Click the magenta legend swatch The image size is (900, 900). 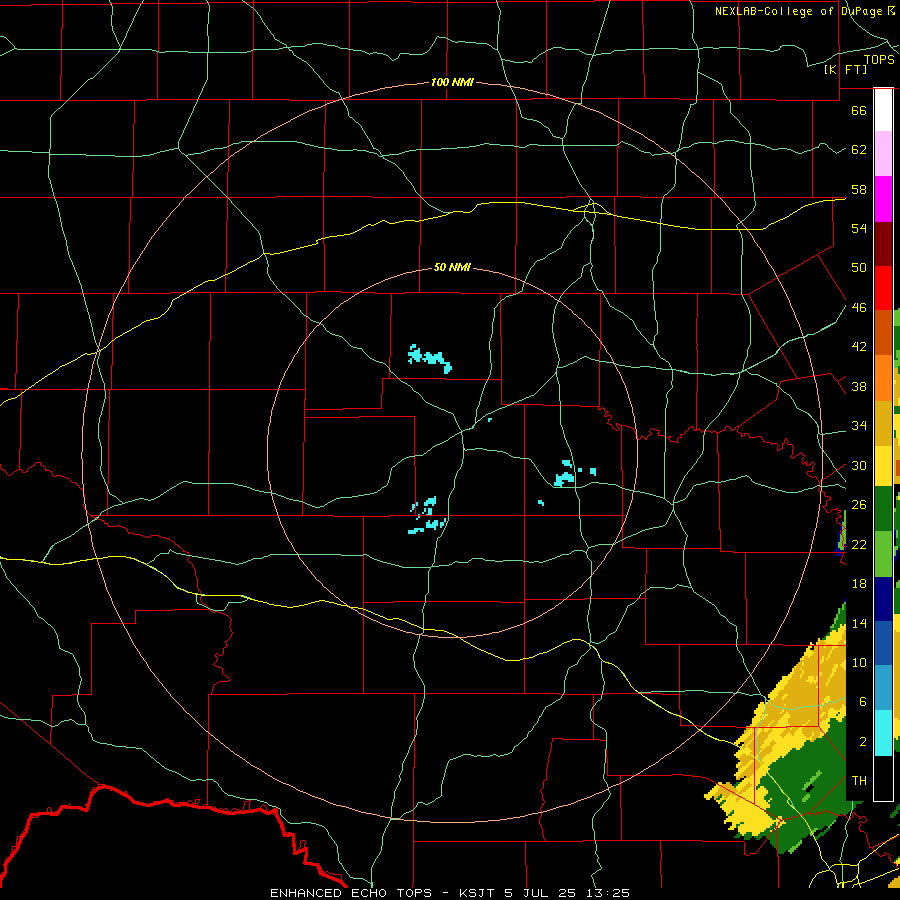(883, 199)
